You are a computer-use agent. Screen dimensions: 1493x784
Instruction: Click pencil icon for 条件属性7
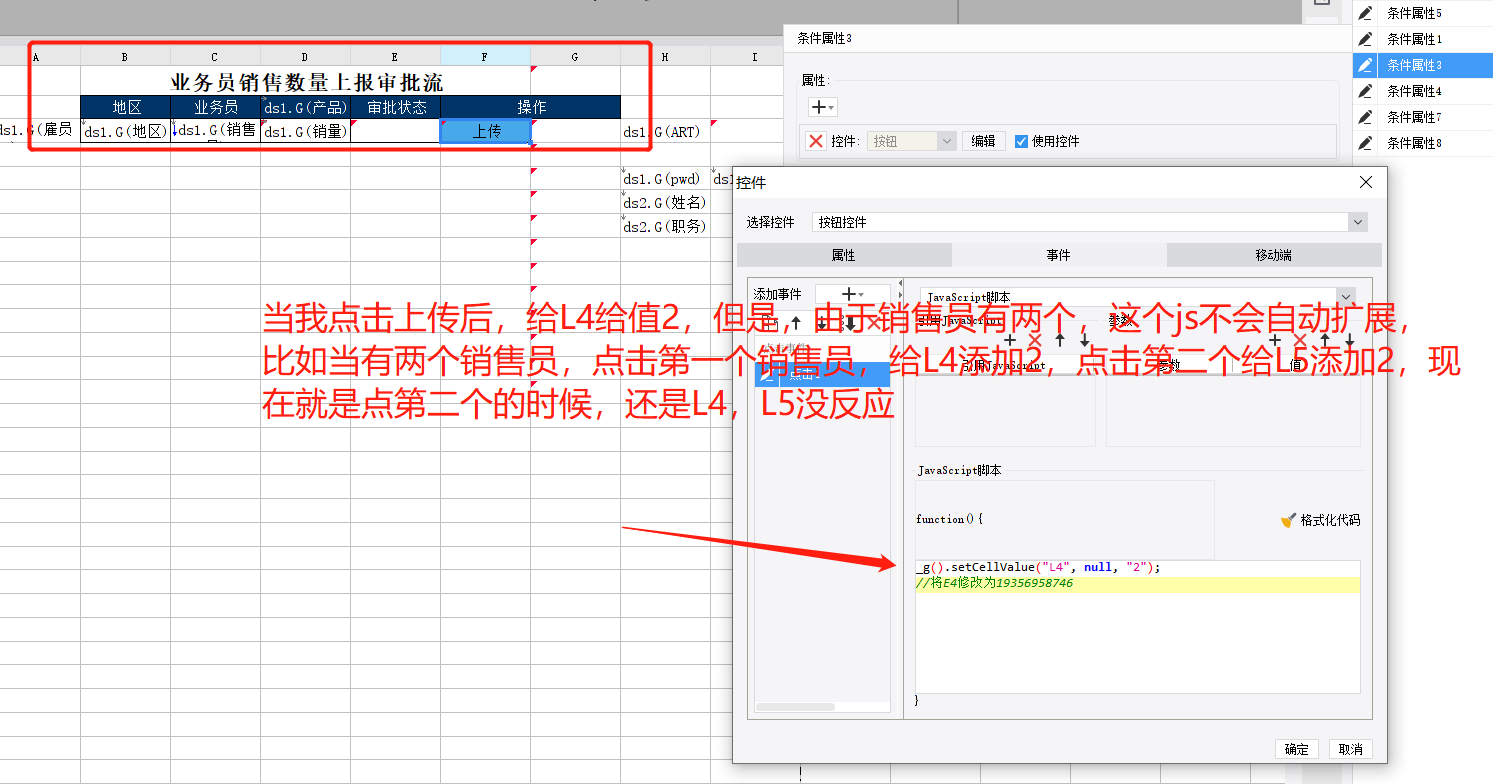coord(1366,117)
